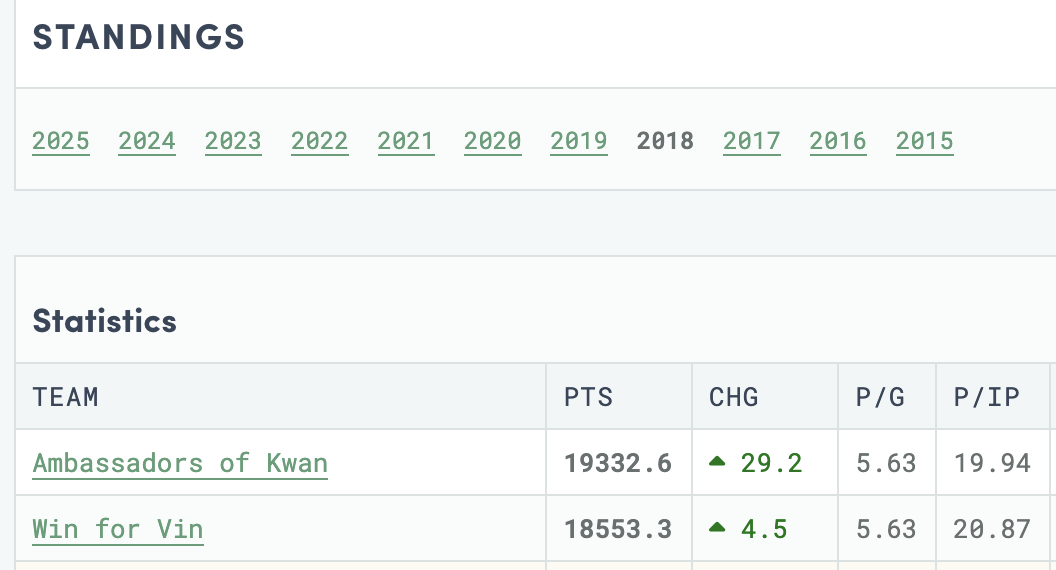Show the 2019 season standings

(x=579, y=141)
